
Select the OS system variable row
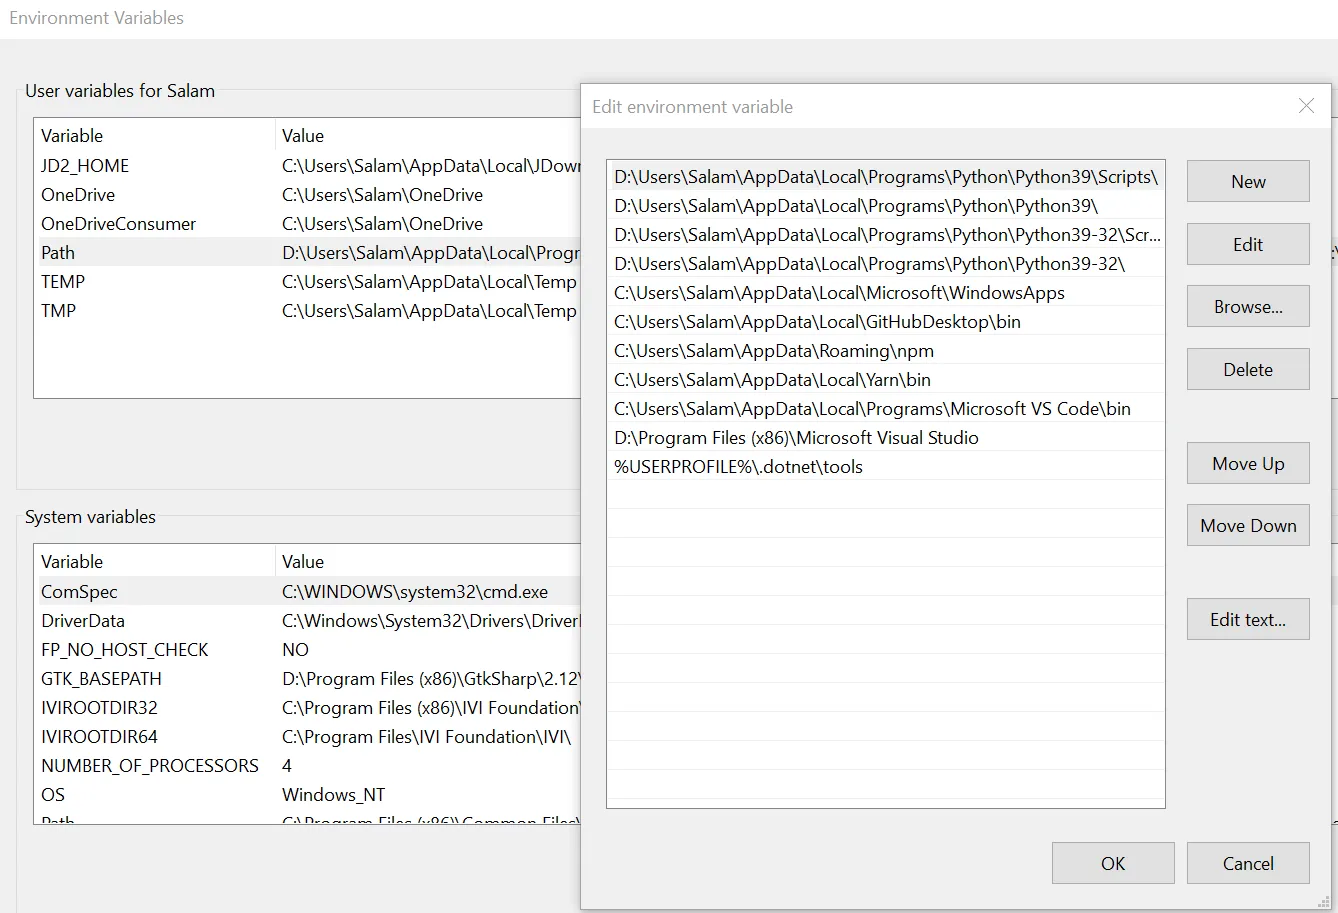coord(308,795)
